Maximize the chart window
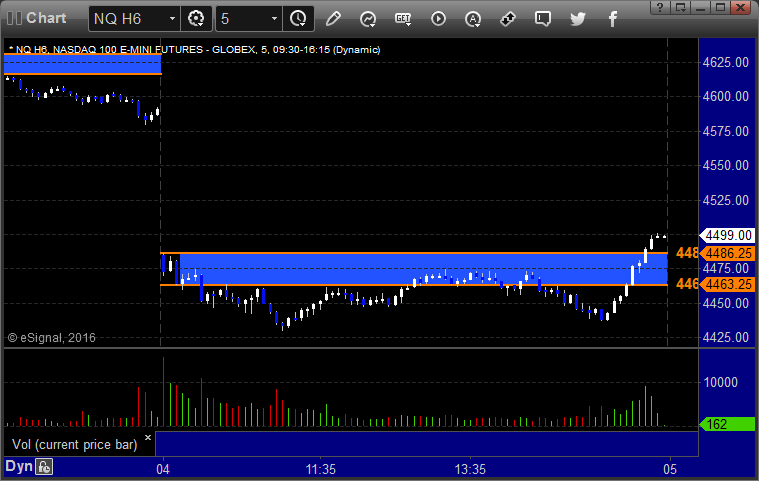This screenshot has width=759, height=481. (720, 7)
